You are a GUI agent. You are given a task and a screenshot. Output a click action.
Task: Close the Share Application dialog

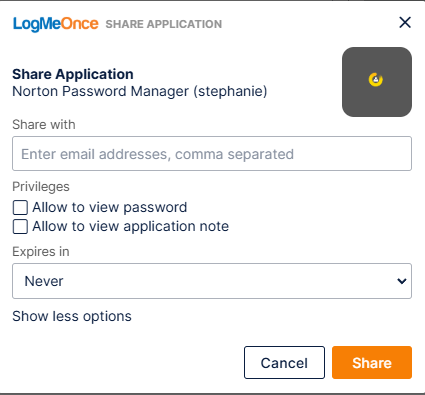(405, 23)
